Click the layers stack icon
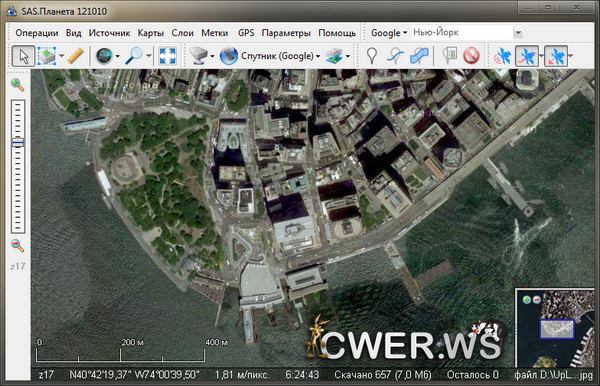600x386 pixels. (334, 56)
